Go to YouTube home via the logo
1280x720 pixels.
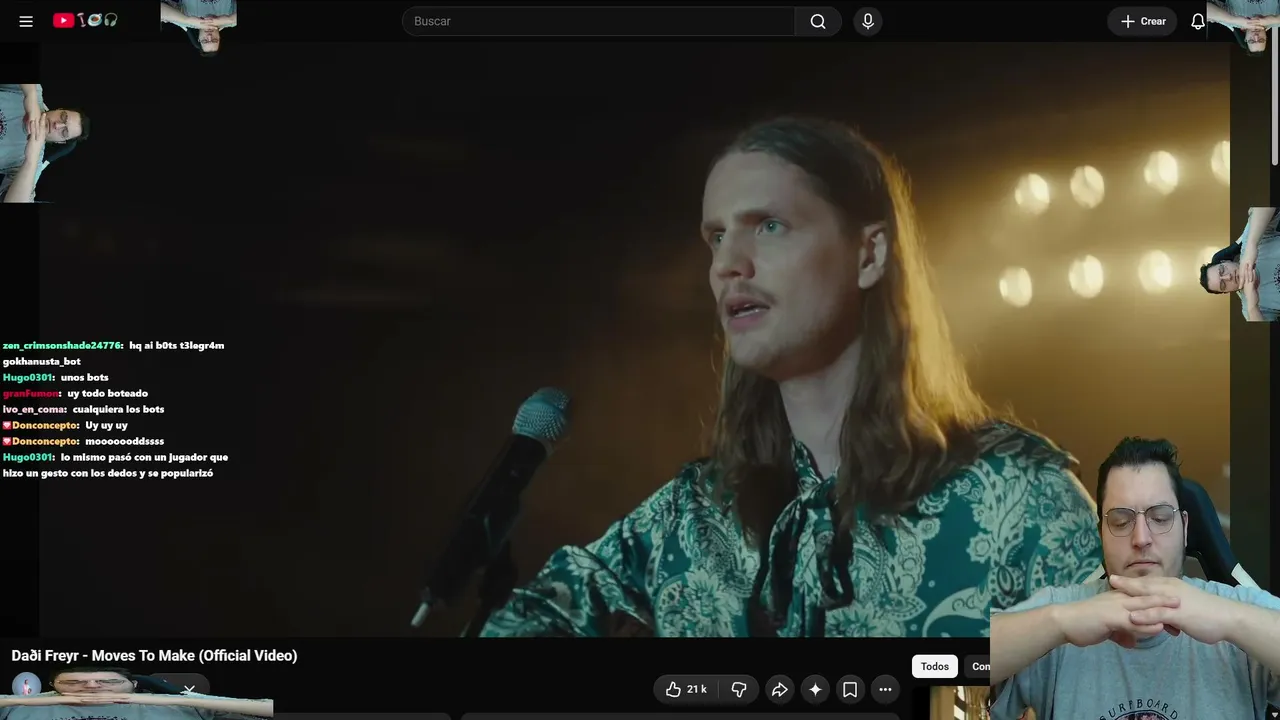(x=85, y=20)
